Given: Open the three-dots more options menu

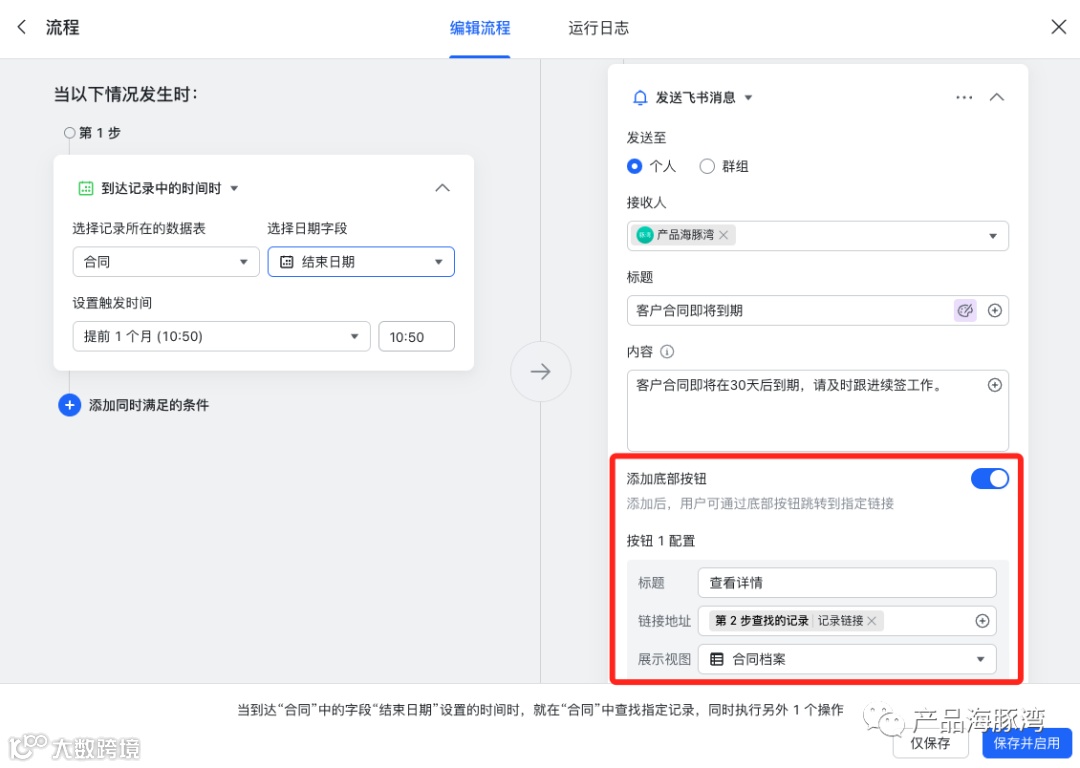Looking at the screenshot, I should click(x=964, y=98).
